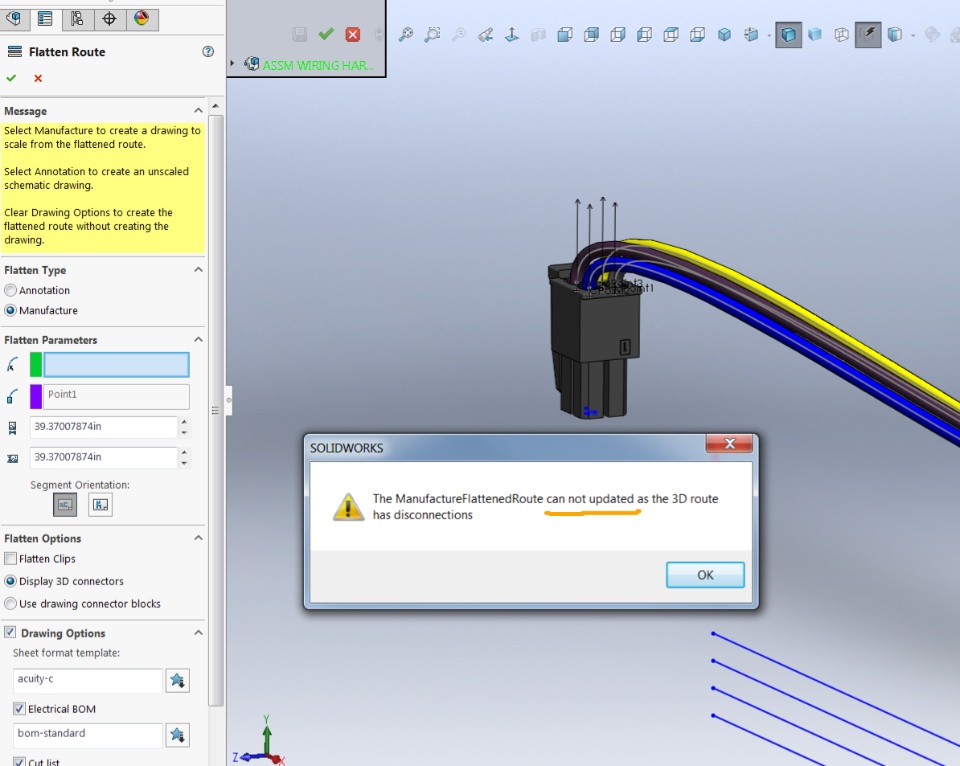
Task: Select the DimXpert Manager crosshair tab
Action: (109, 18)
